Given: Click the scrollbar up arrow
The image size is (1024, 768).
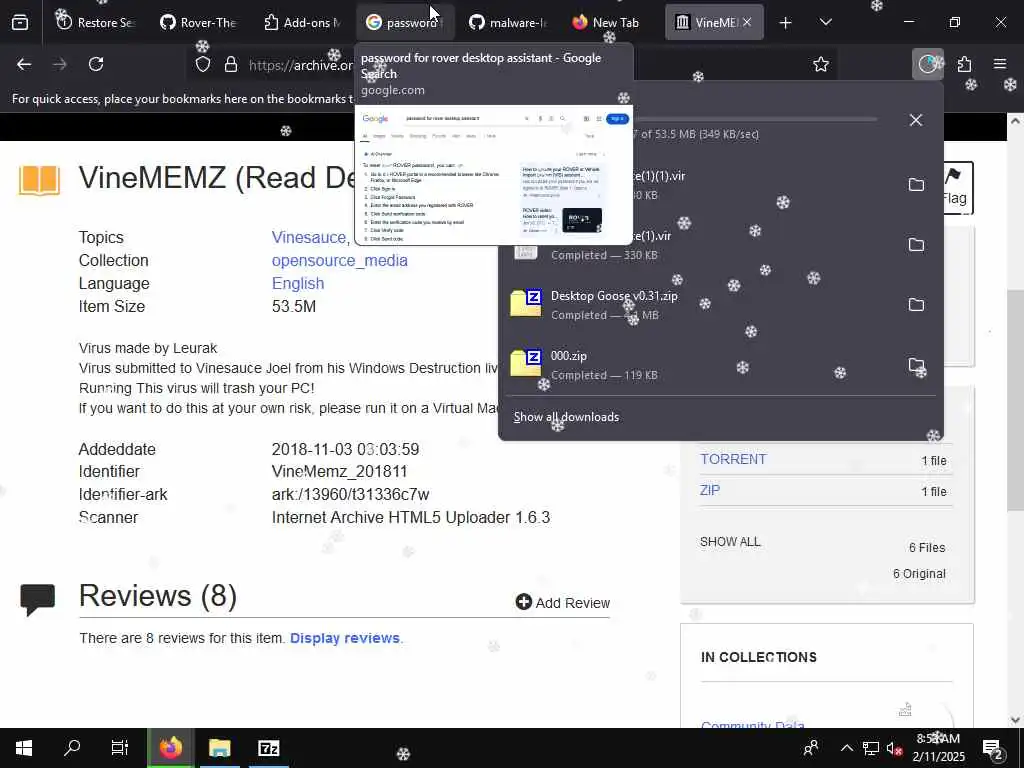Looking at the screenshot, I should coord(1015,121).
